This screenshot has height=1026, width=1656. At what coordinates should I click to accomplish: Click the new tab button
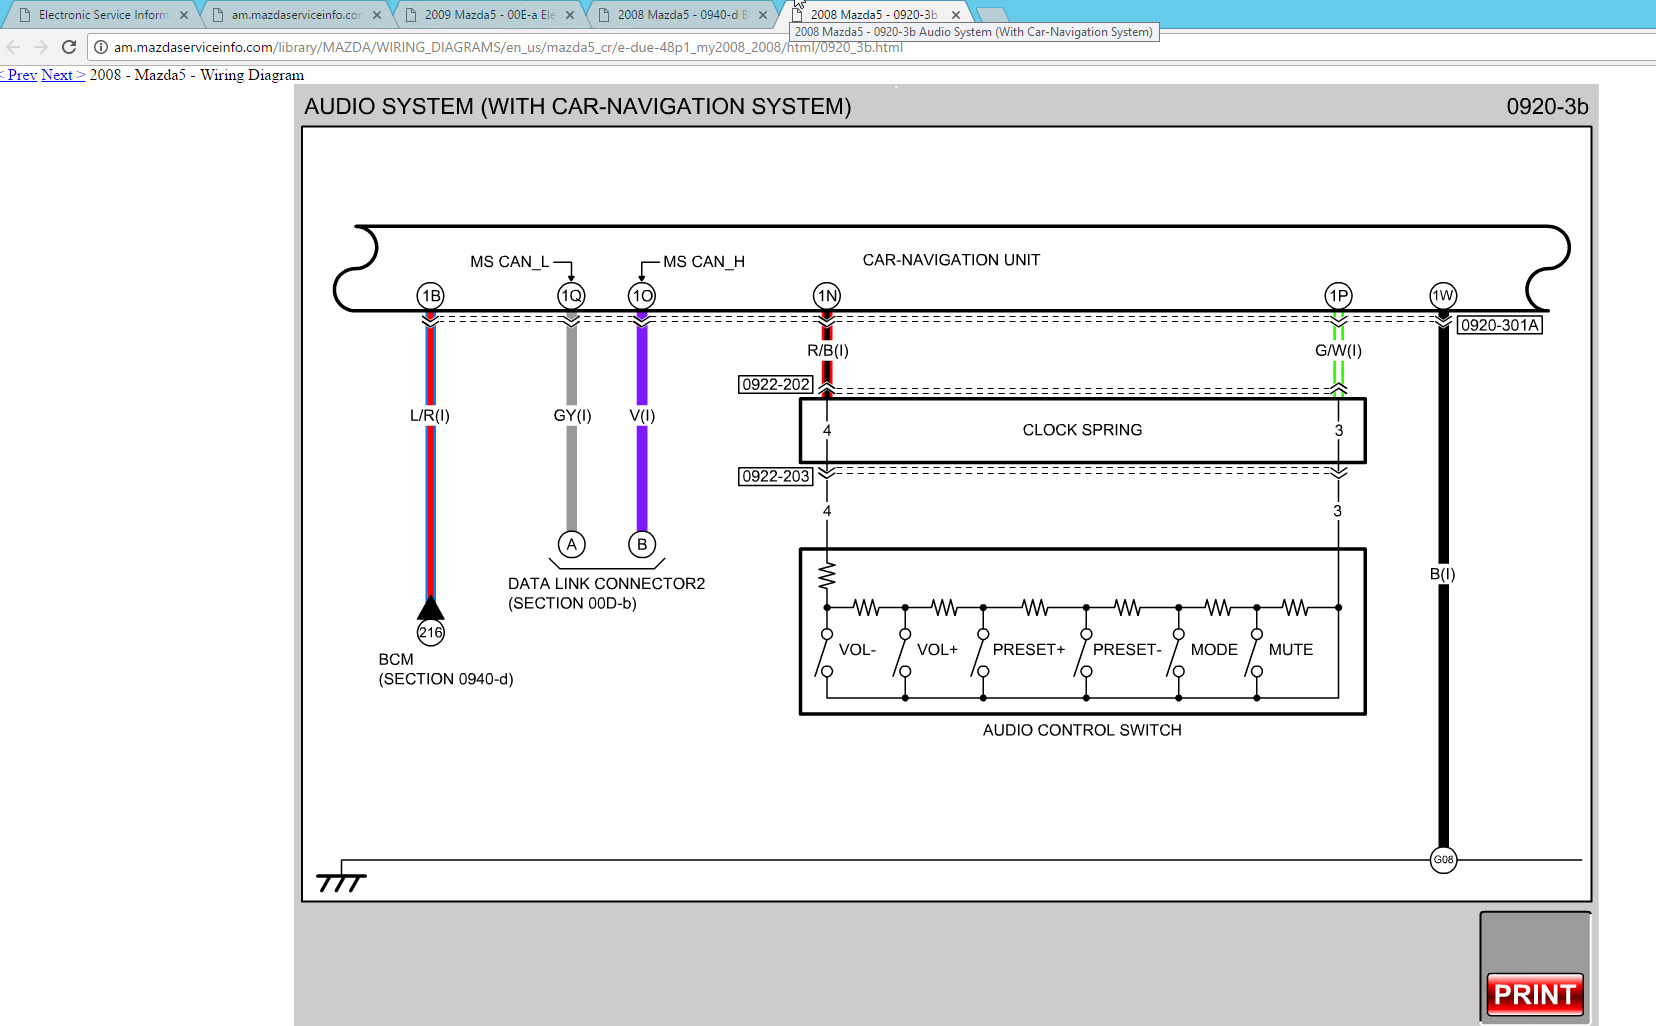click(991, 14)
